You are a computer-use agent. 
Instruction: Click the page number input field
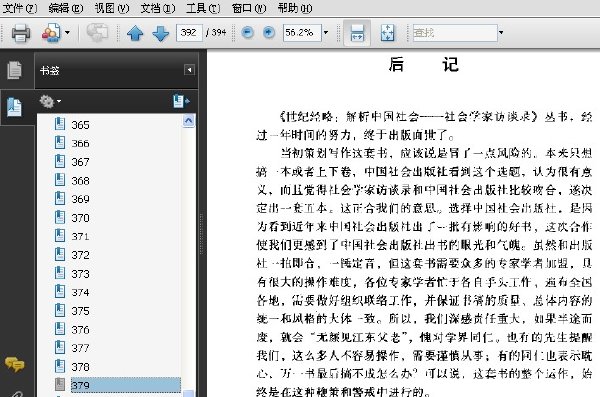tap(189, 33)
